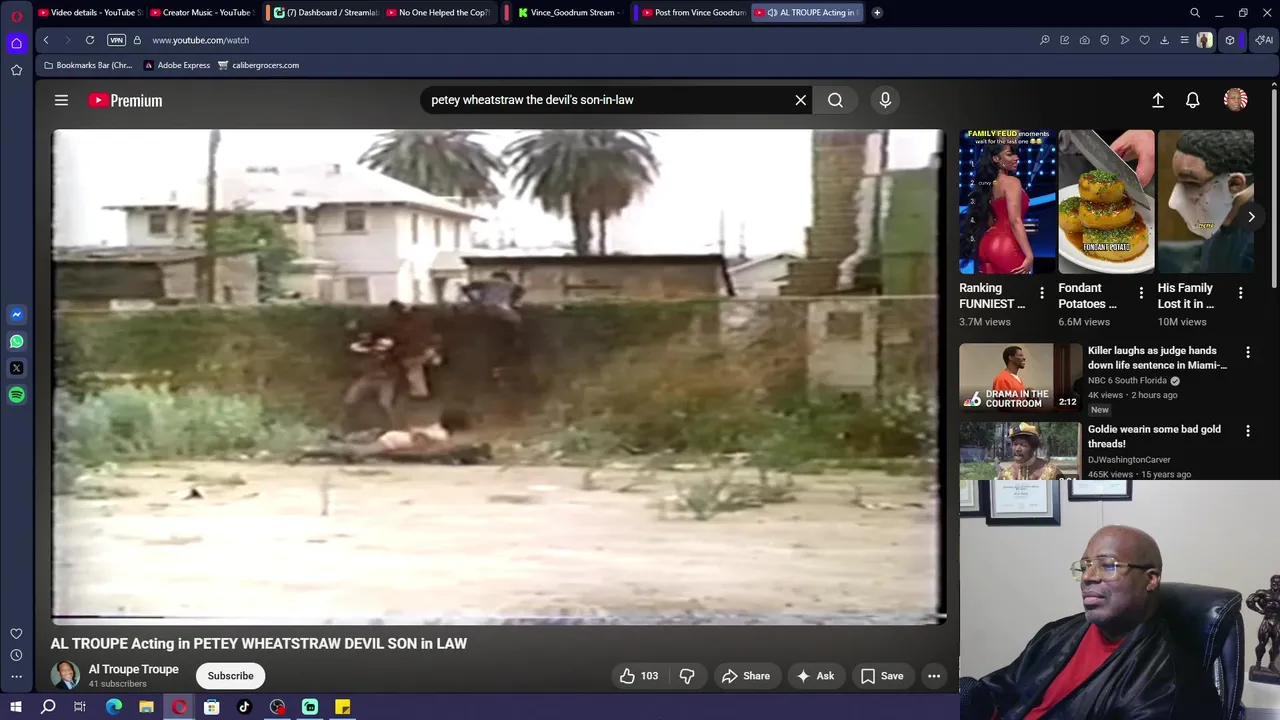Open X Twitter in Opera sidebar
Image resolution: width=1280 pixels, height=720 pixels.
(x=16, y=368)
